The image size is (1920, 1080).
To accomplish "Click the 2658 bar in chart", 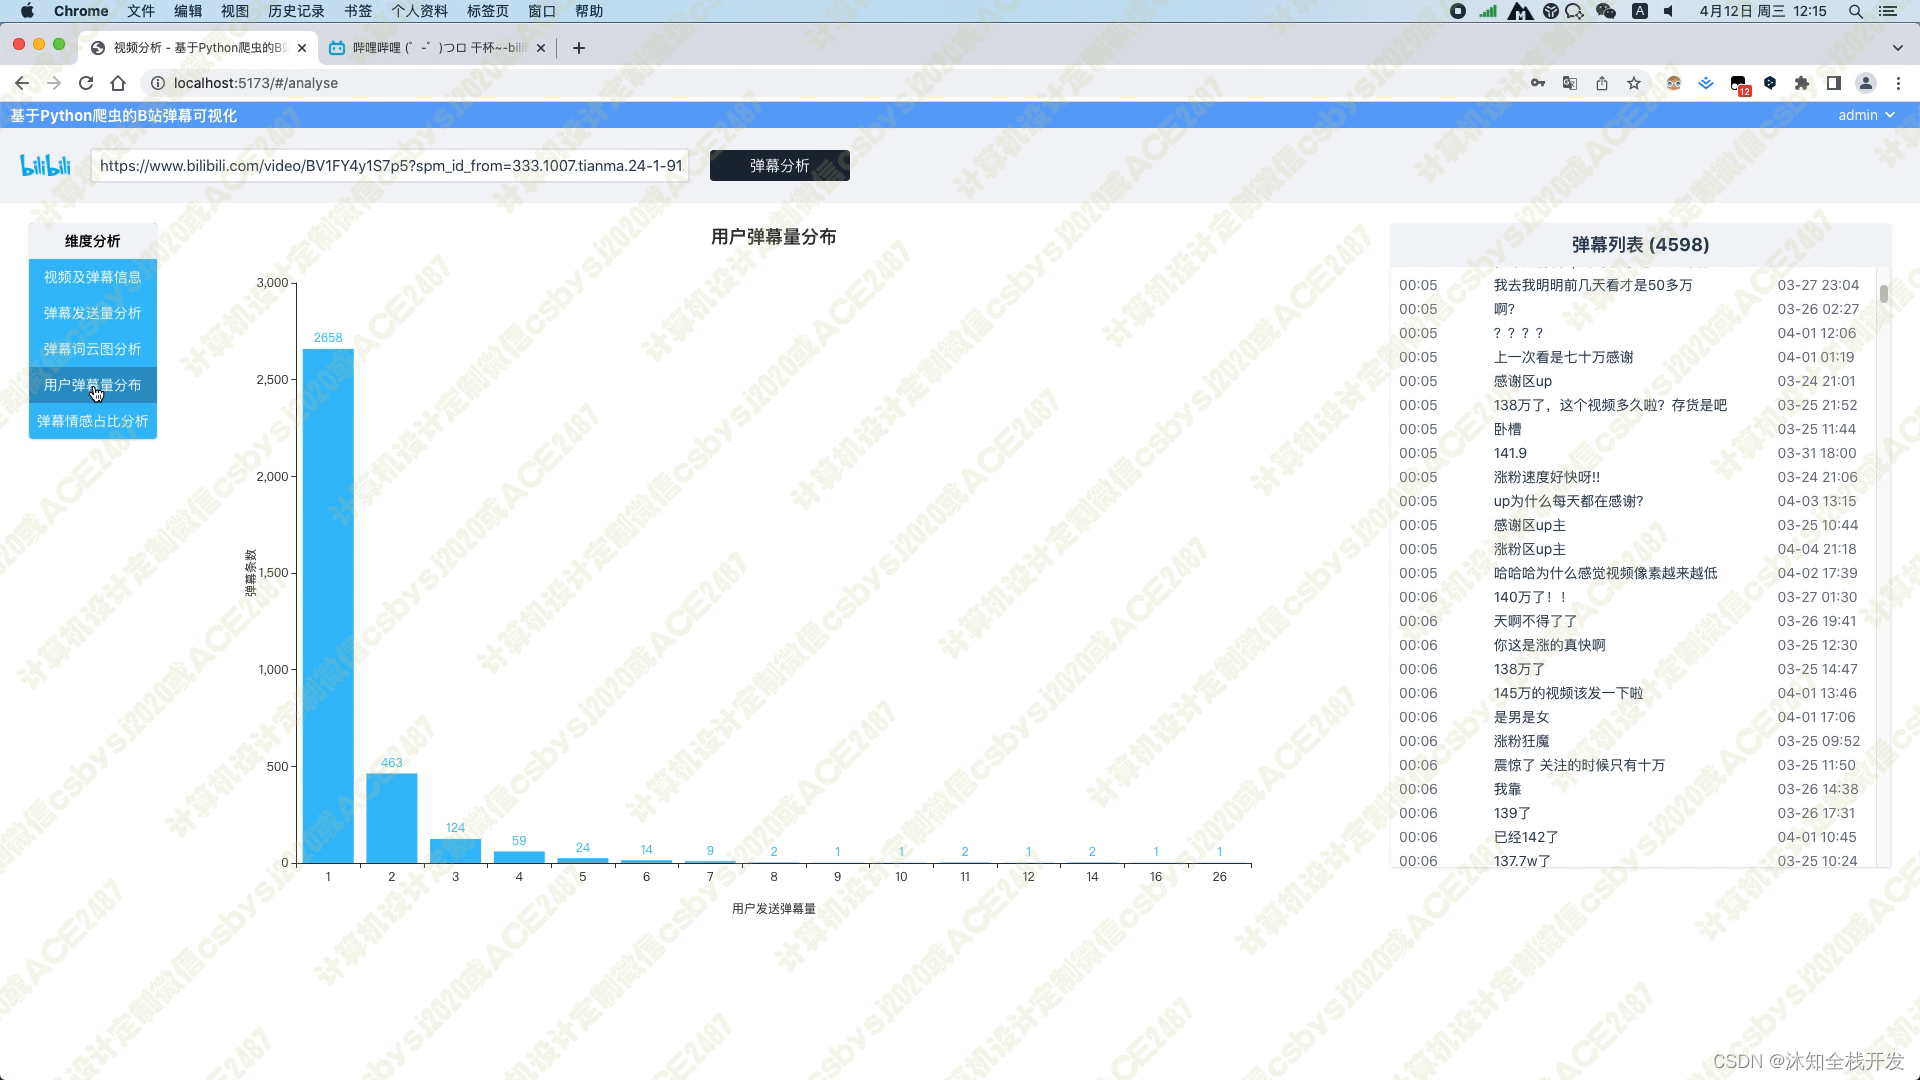I will (x=328, y=605).
